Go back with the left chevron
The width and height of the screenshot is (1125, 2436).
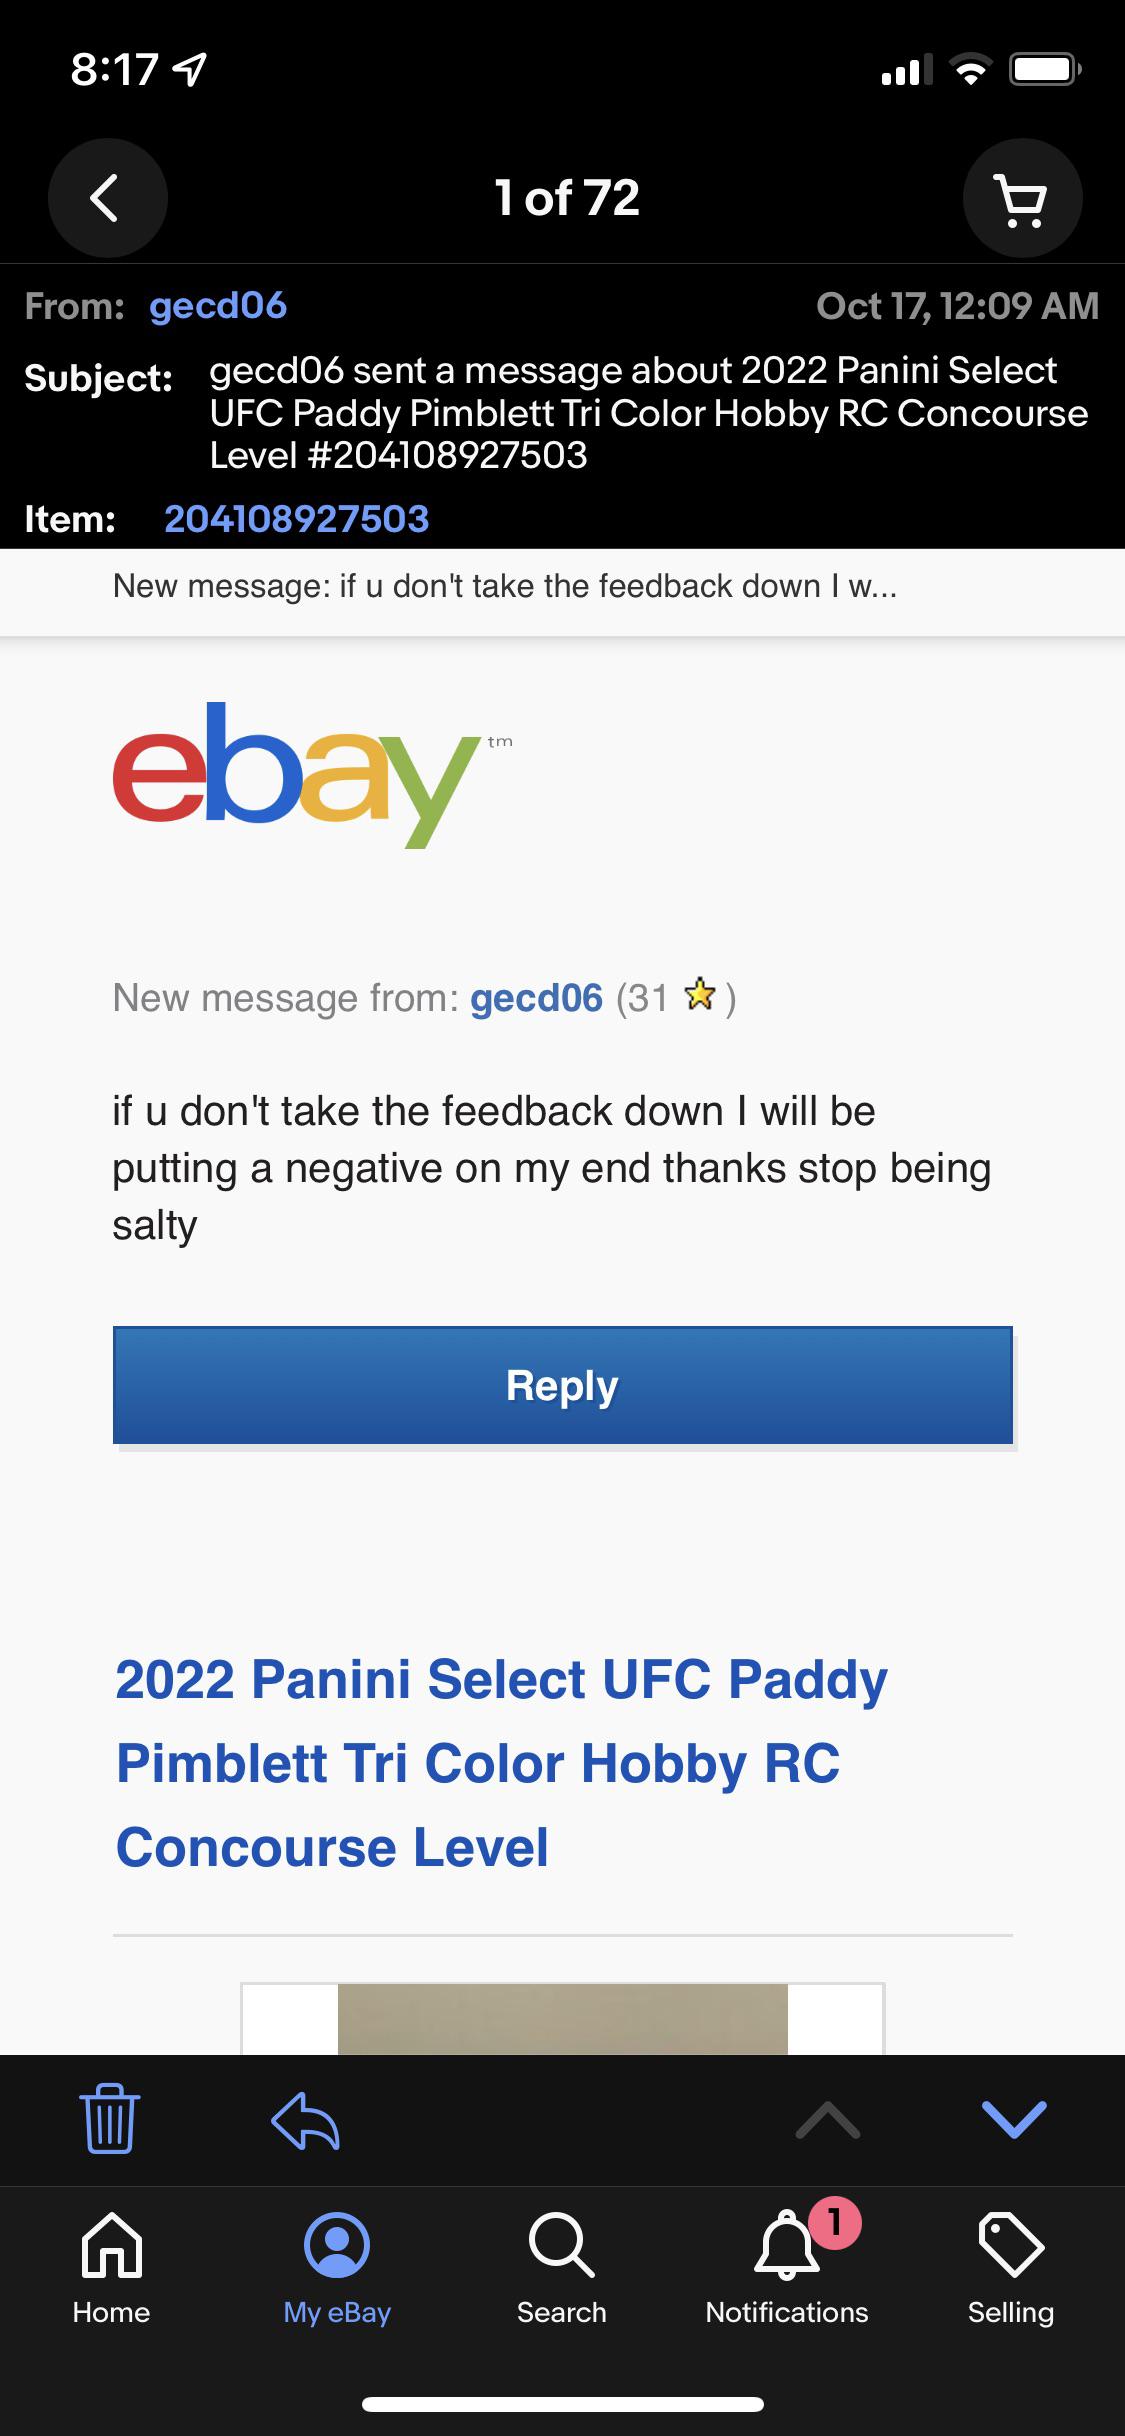coord(107,197)
